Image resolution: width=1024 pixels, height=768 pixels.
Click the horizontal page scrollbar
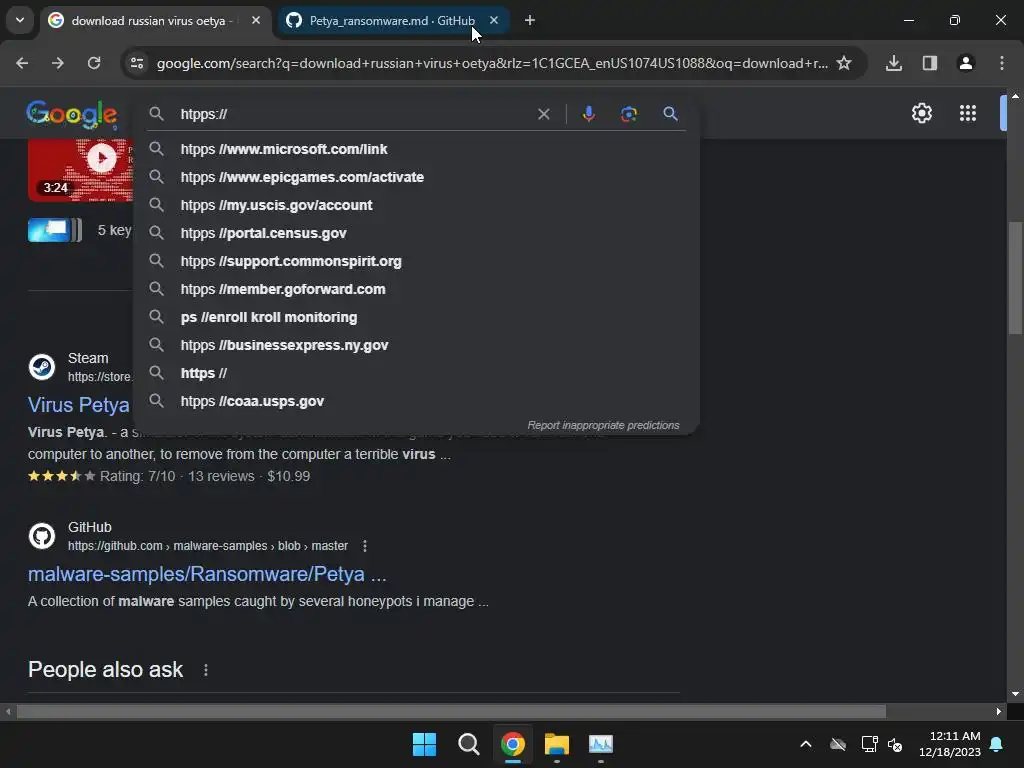pos(451,711)
